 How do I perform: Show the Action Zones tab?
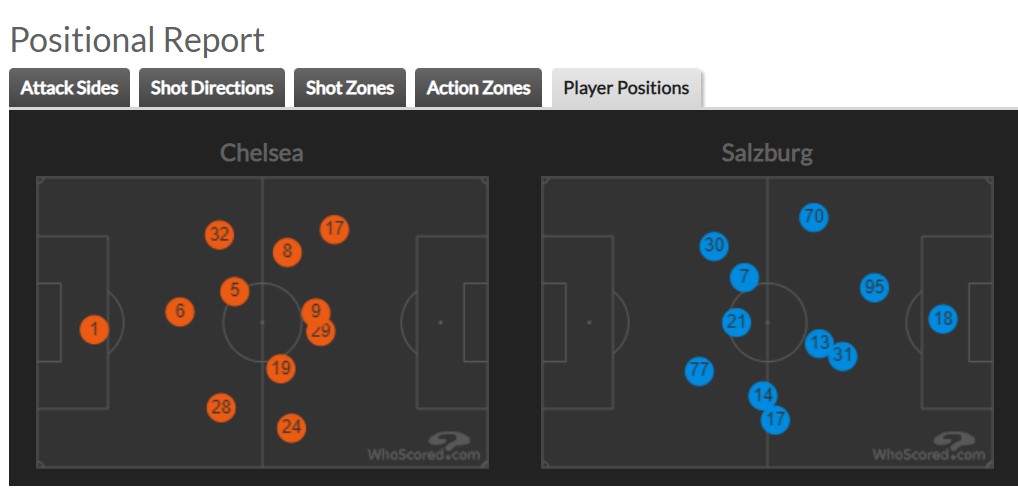478,88
